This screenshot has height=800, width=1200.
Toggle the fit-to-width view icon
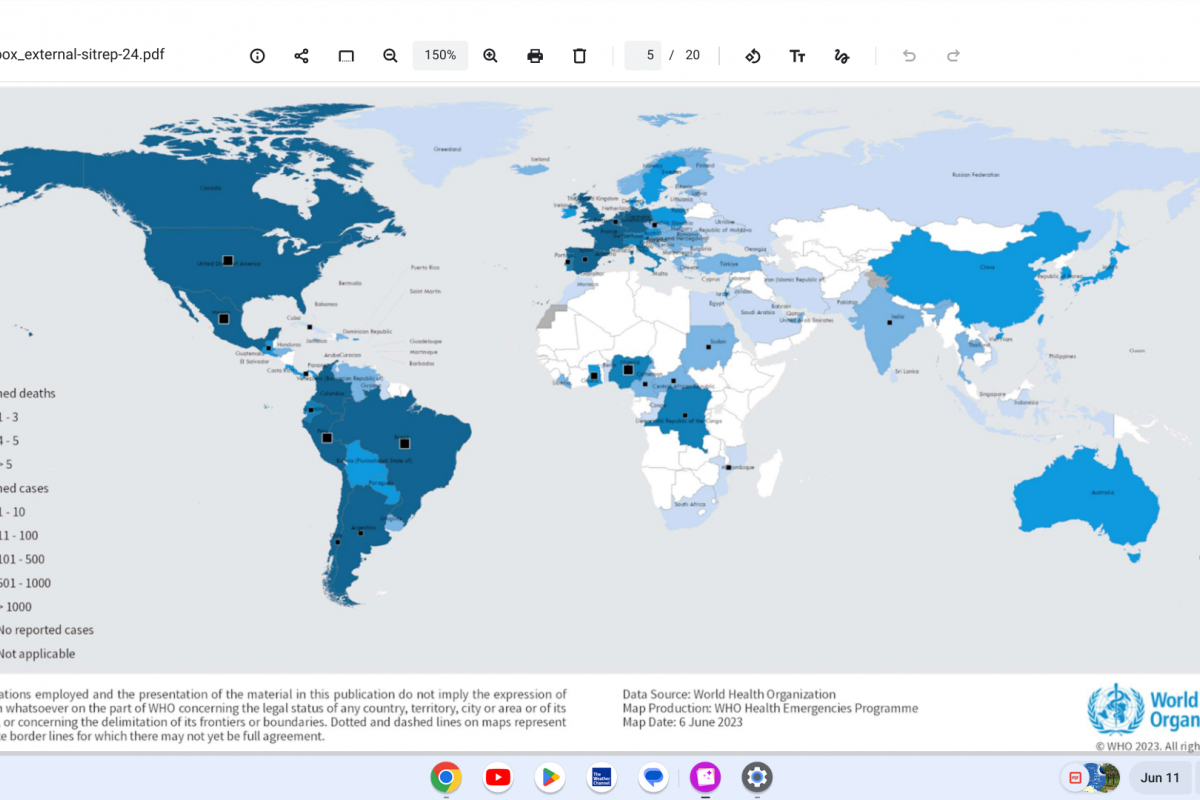point(346,56)
